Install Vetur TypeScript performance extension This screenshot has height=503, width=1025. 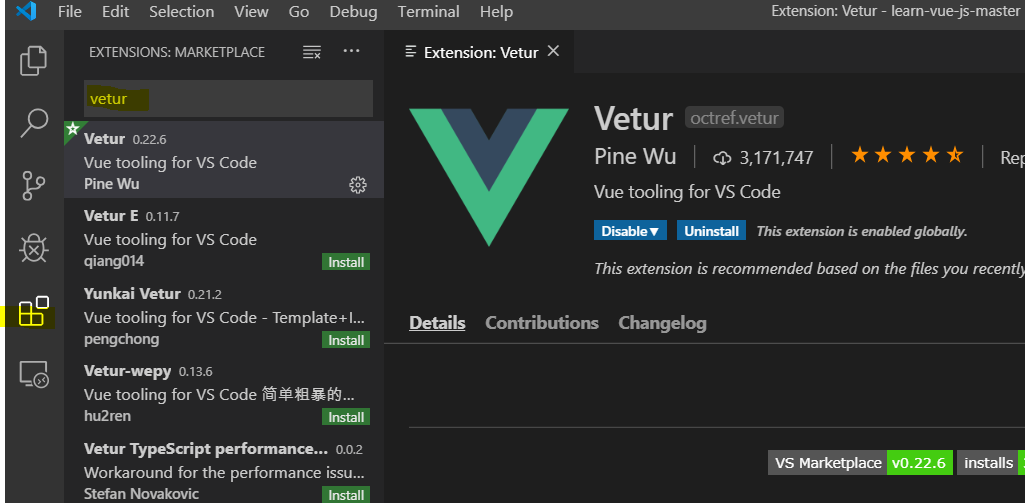pos(346,494)
